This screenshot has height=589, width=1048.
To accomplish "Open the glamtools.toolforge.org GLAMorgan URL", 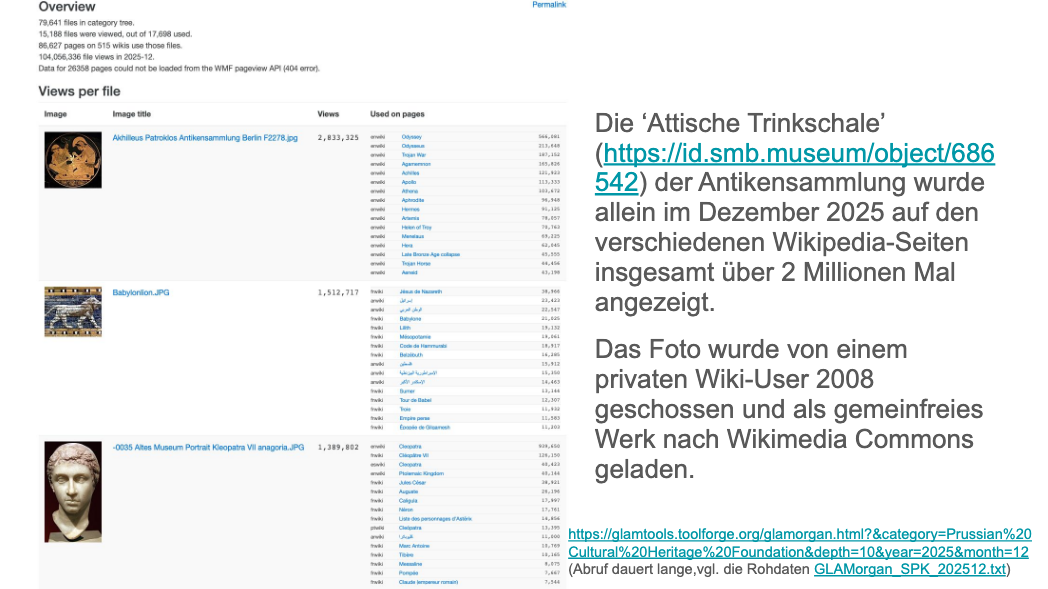I will (799, 543).
